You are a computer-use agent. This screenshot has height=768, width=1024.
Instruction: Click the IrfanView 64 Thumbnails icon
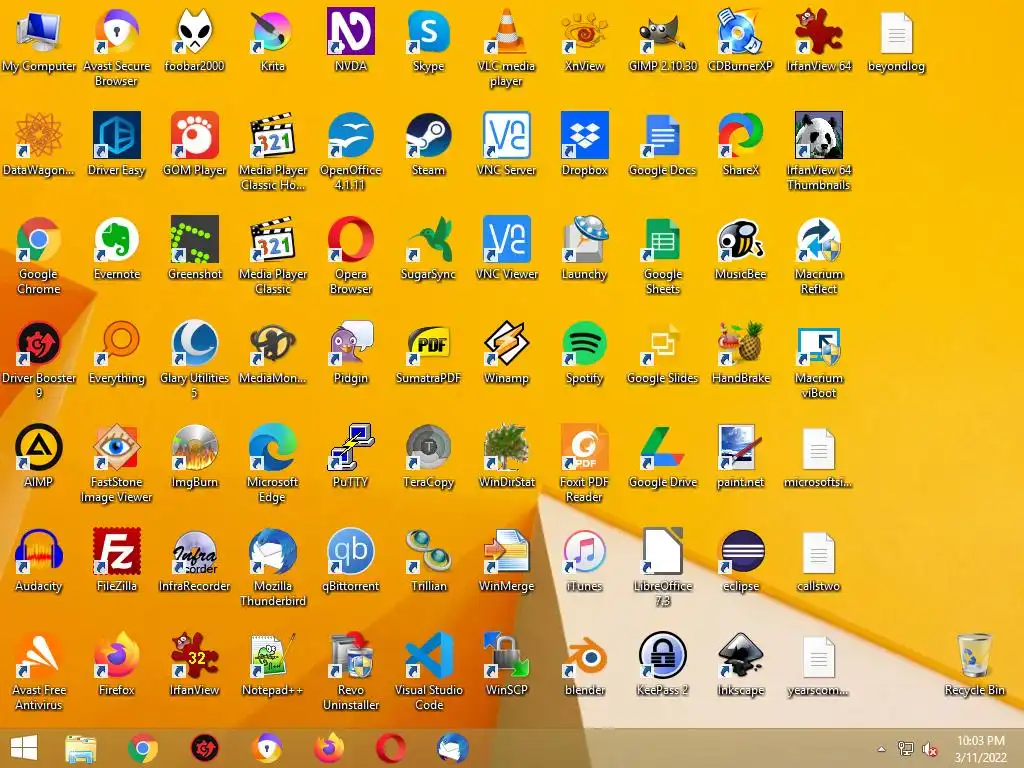818,135
